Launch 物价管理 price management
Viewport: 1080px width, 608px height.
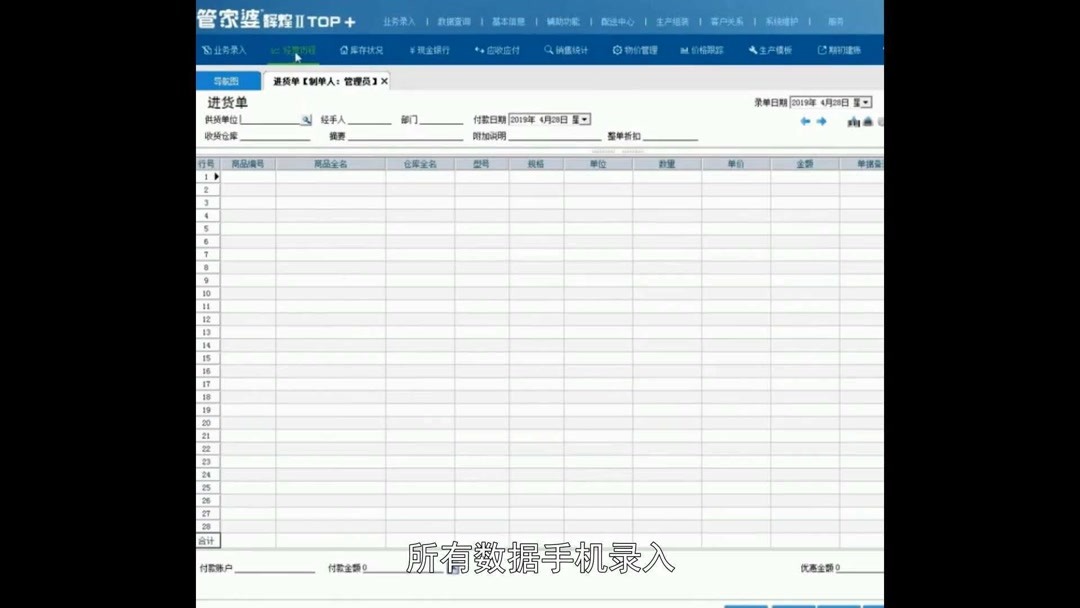coord(636,48)
